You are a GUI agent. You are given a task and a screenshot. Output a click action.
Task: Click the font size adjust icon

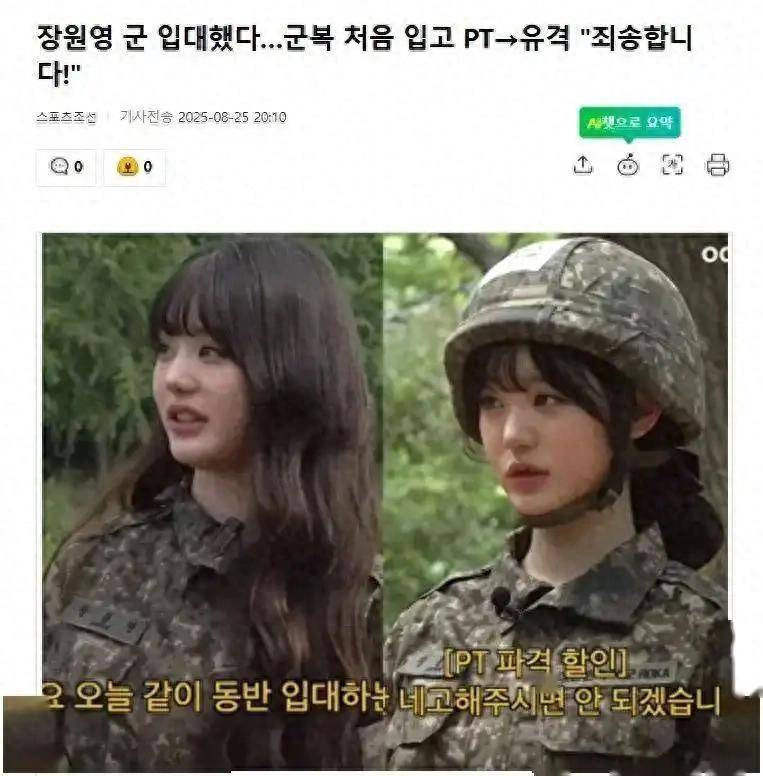point(672,165)
